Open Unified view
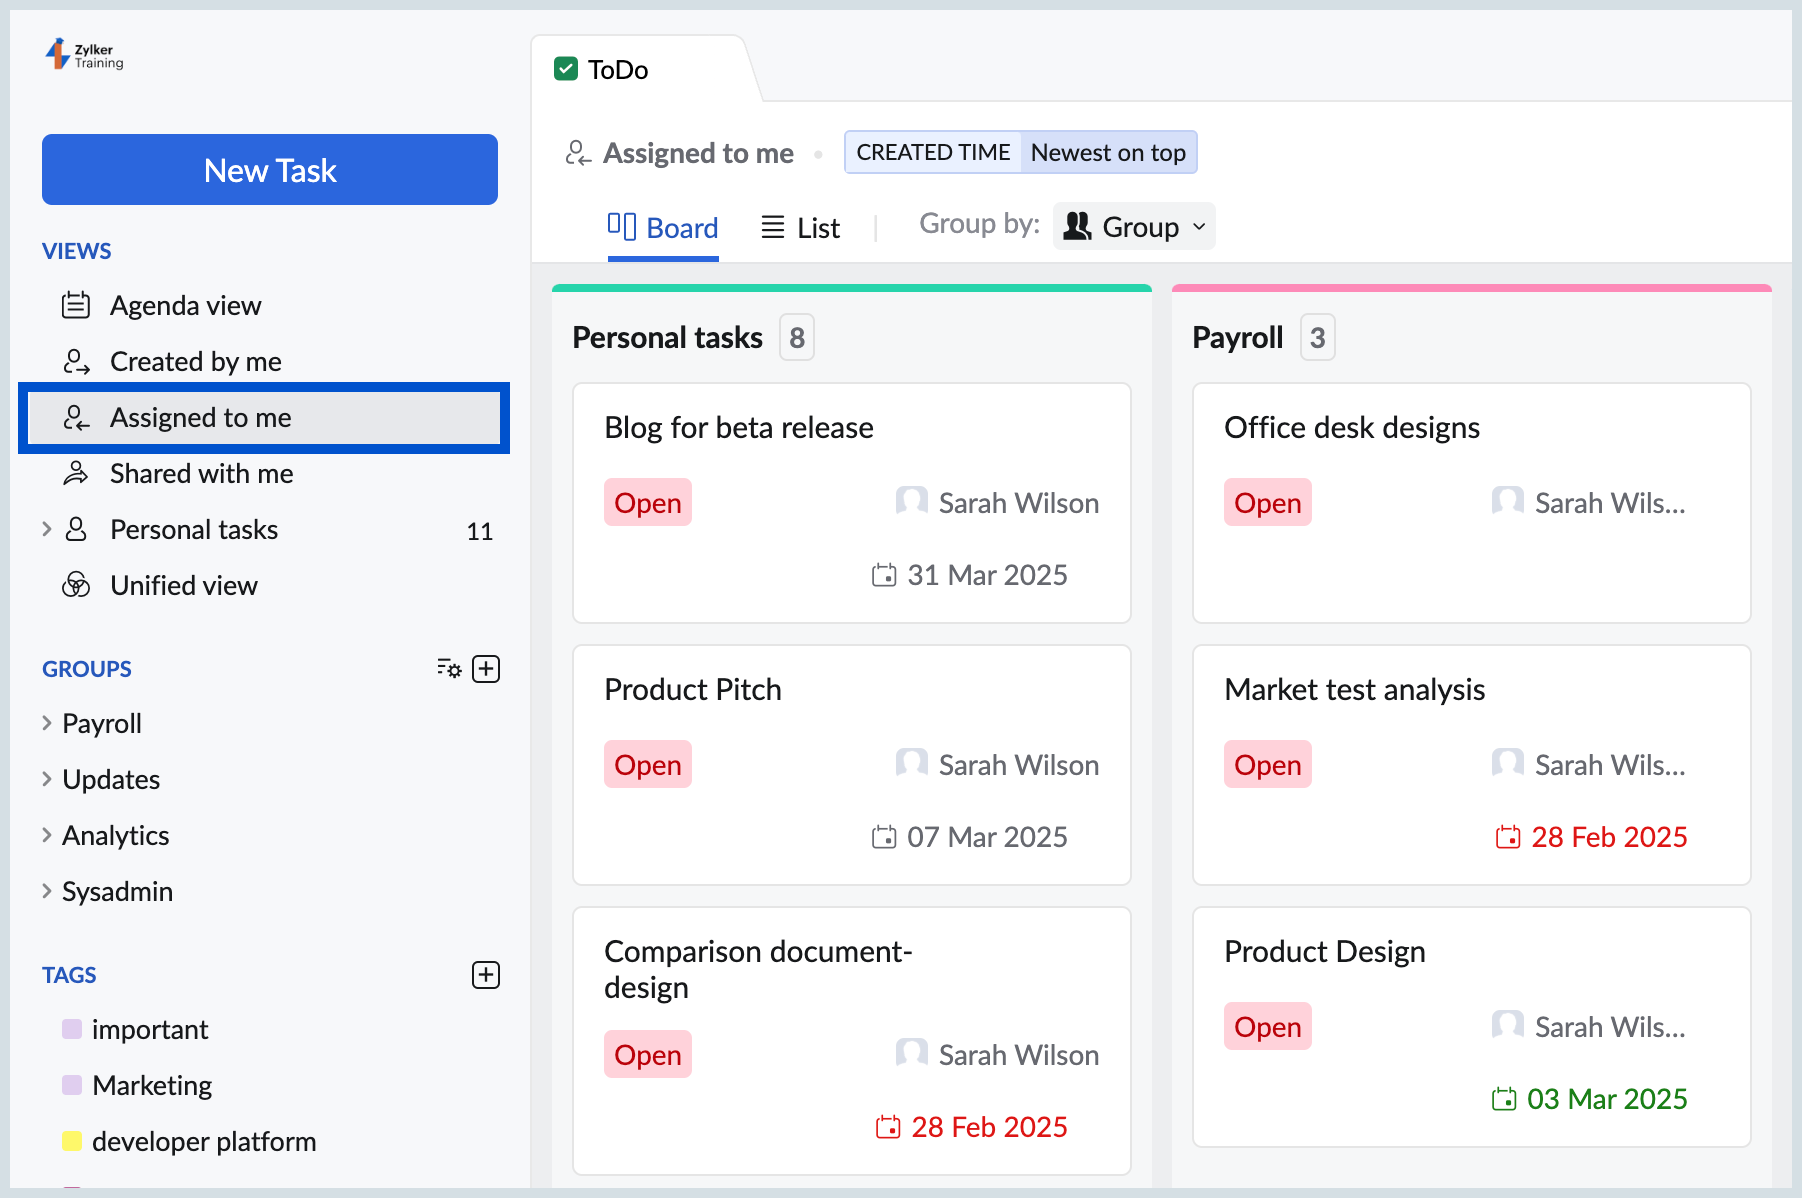Image resolution: width=1802 pixels, height=1198 pixels. pyautogui.click(x=184, y=585)
